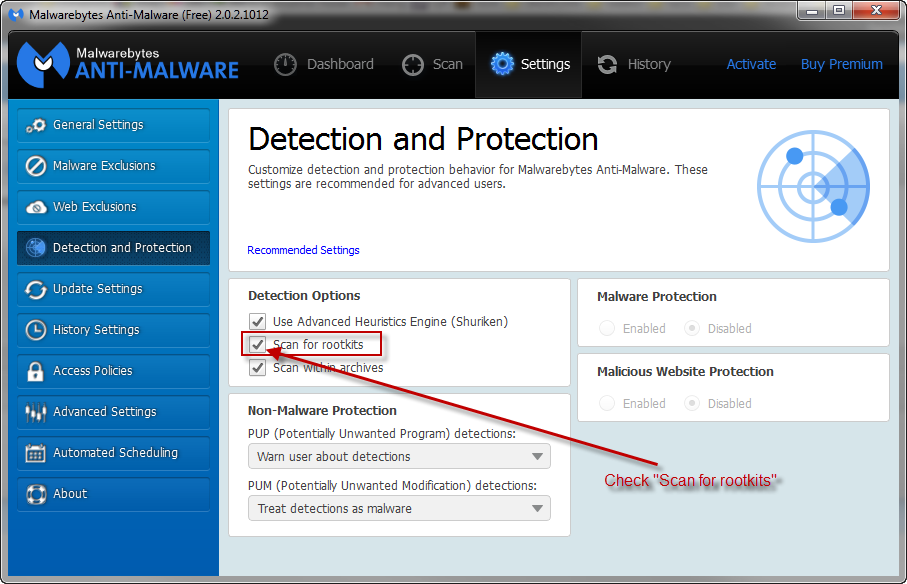Open Web Exclusions in sidebar
Screen dimensions: 907x584
(113, 207)
